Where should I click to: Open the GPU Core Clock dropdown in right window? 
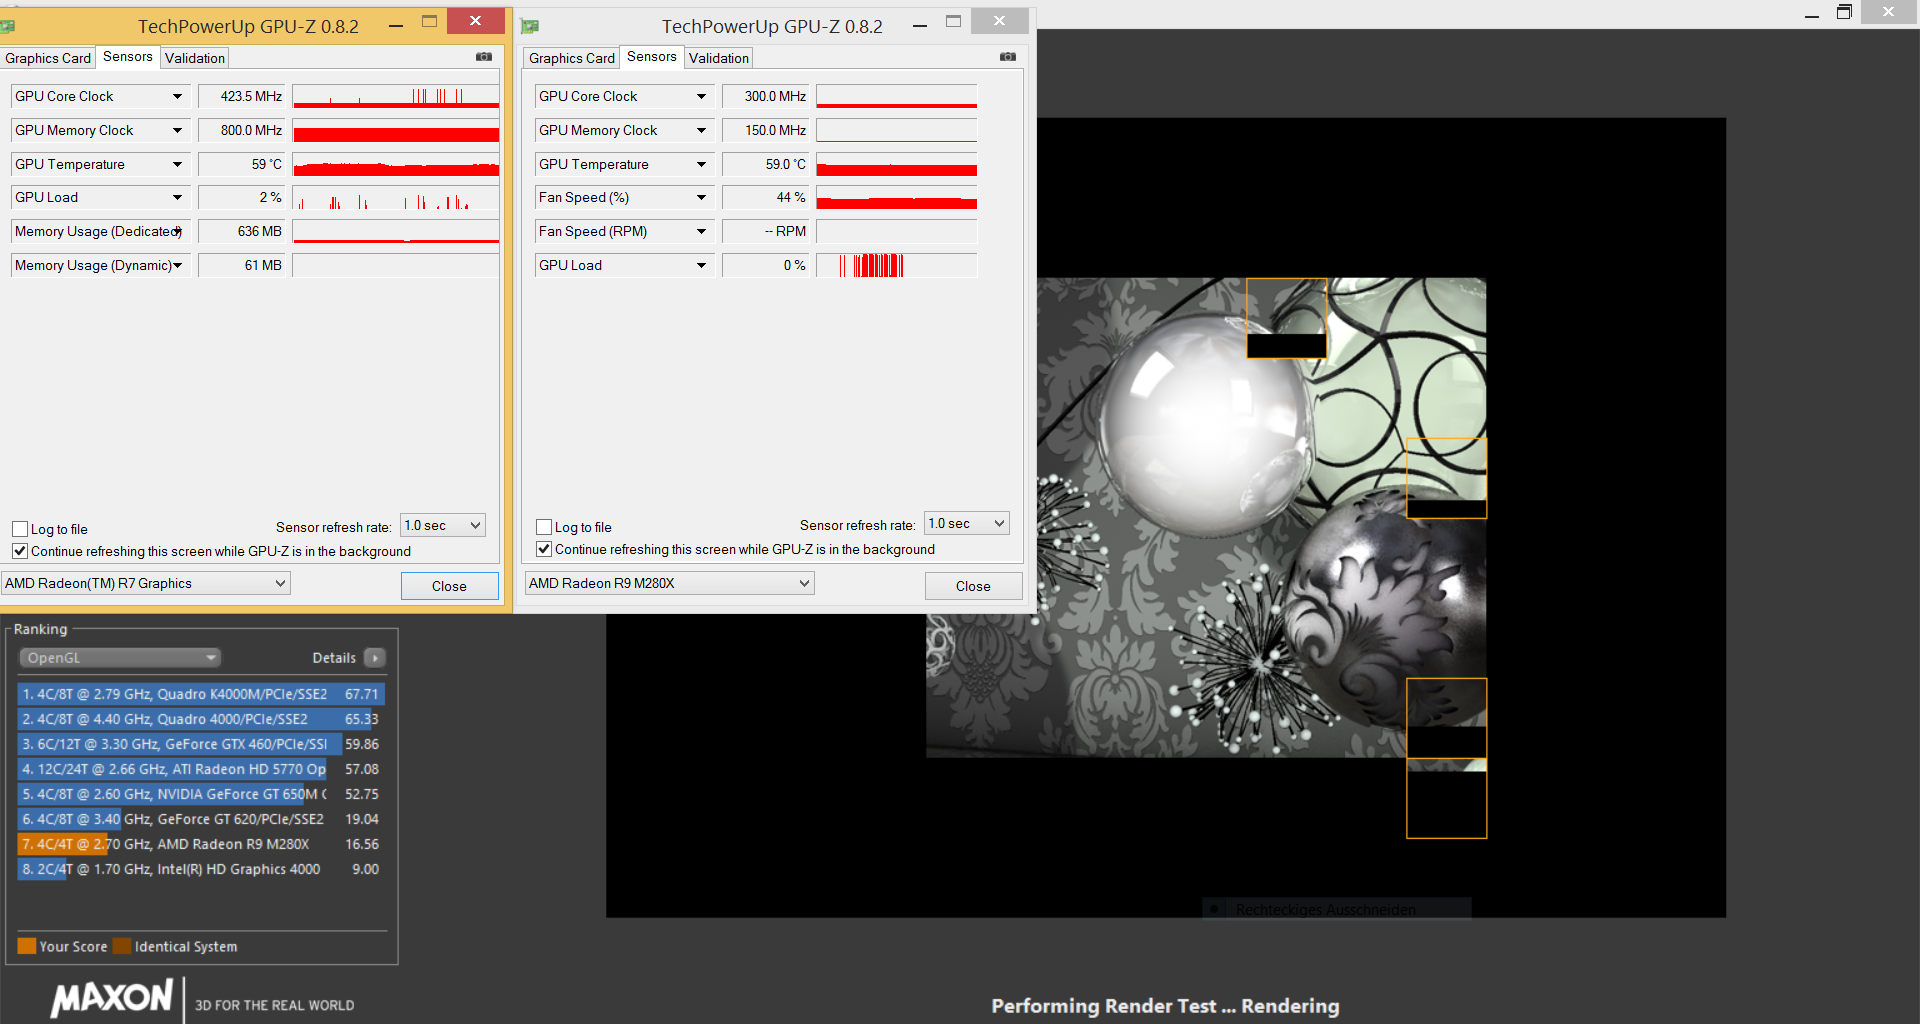point(701,97)
